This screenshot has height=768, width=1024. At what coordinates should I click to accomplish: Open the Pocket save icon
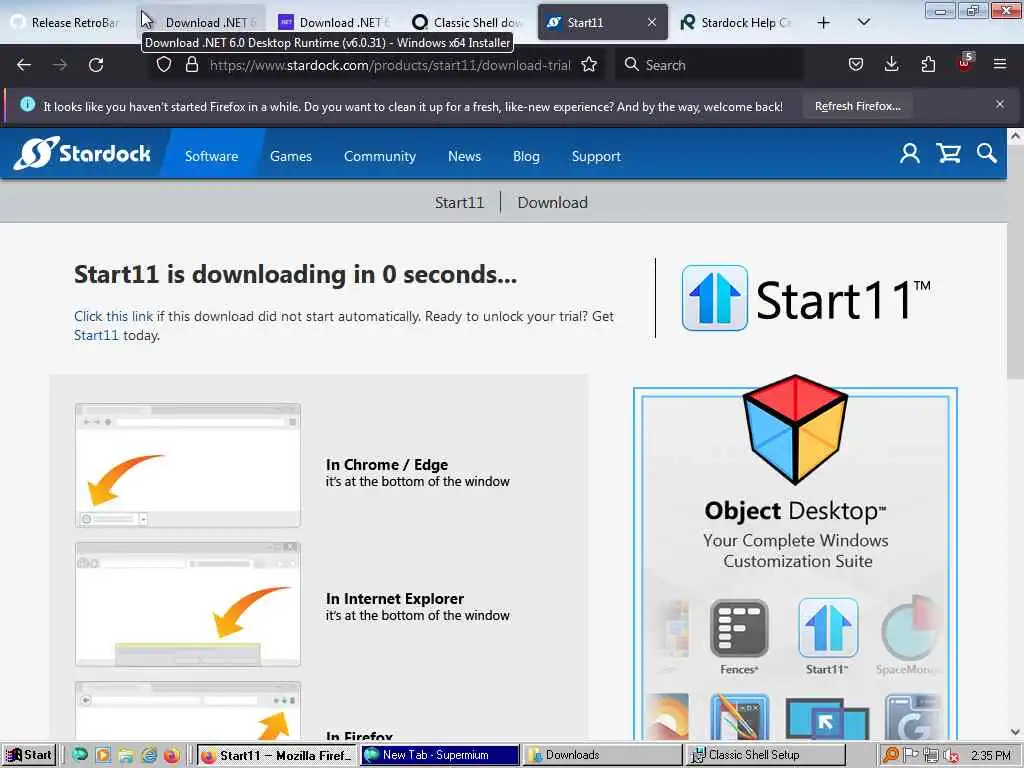856,64
